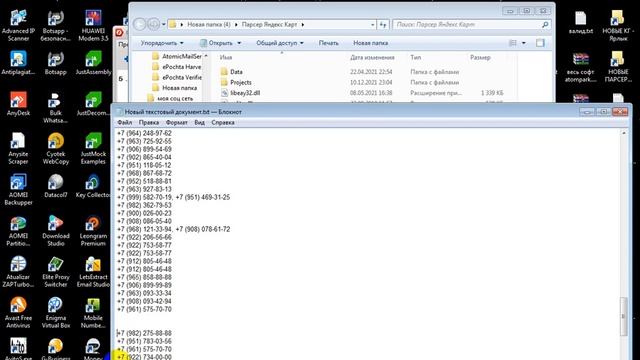
Task: Select AtomicMailSer folder in navigation tree
Action: [x=178, y=56]
